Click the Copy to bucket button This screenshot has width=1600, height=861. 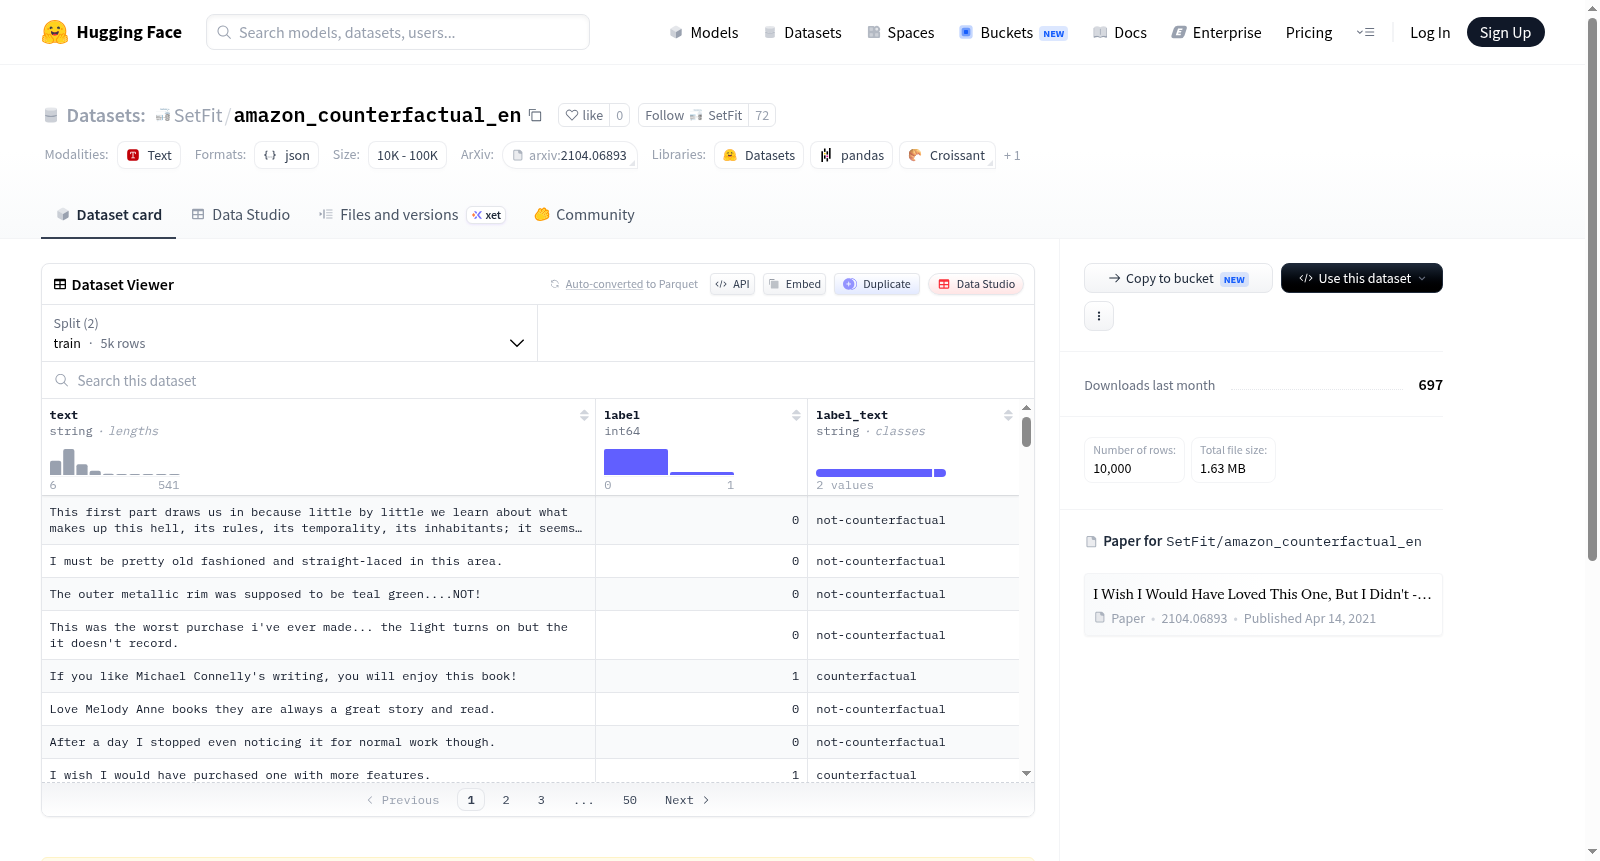[1178, 278]
